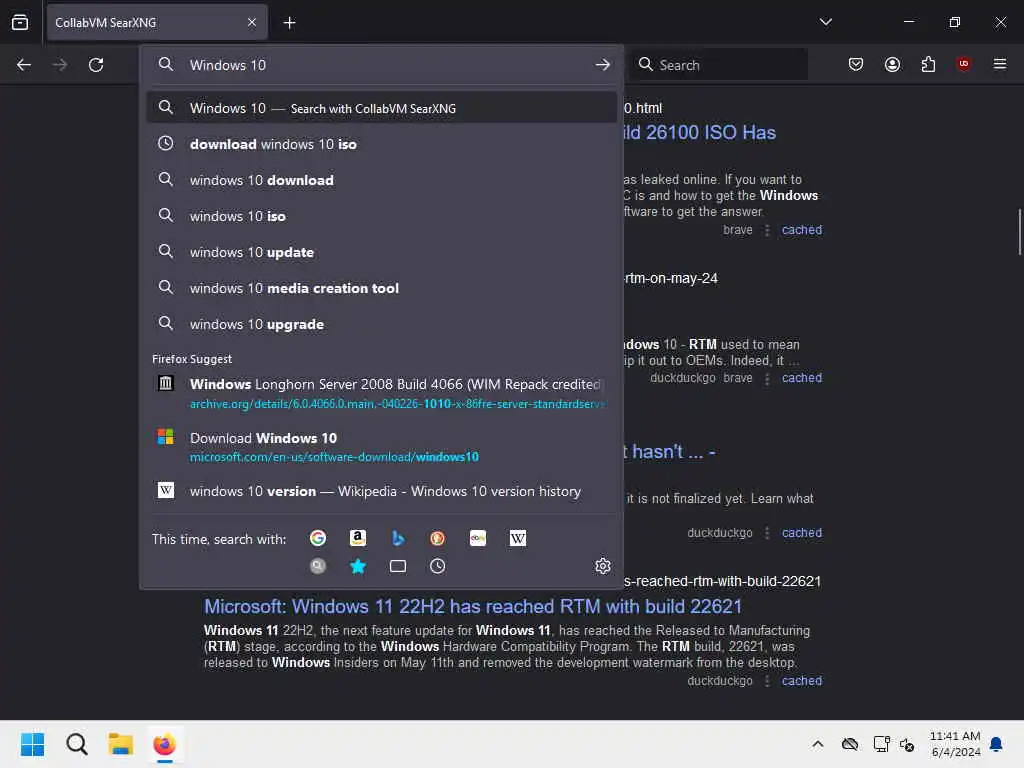
Task: Select 'Windows 10 — Search with CollabVM SearXNG'
Action: pos(382,108)
